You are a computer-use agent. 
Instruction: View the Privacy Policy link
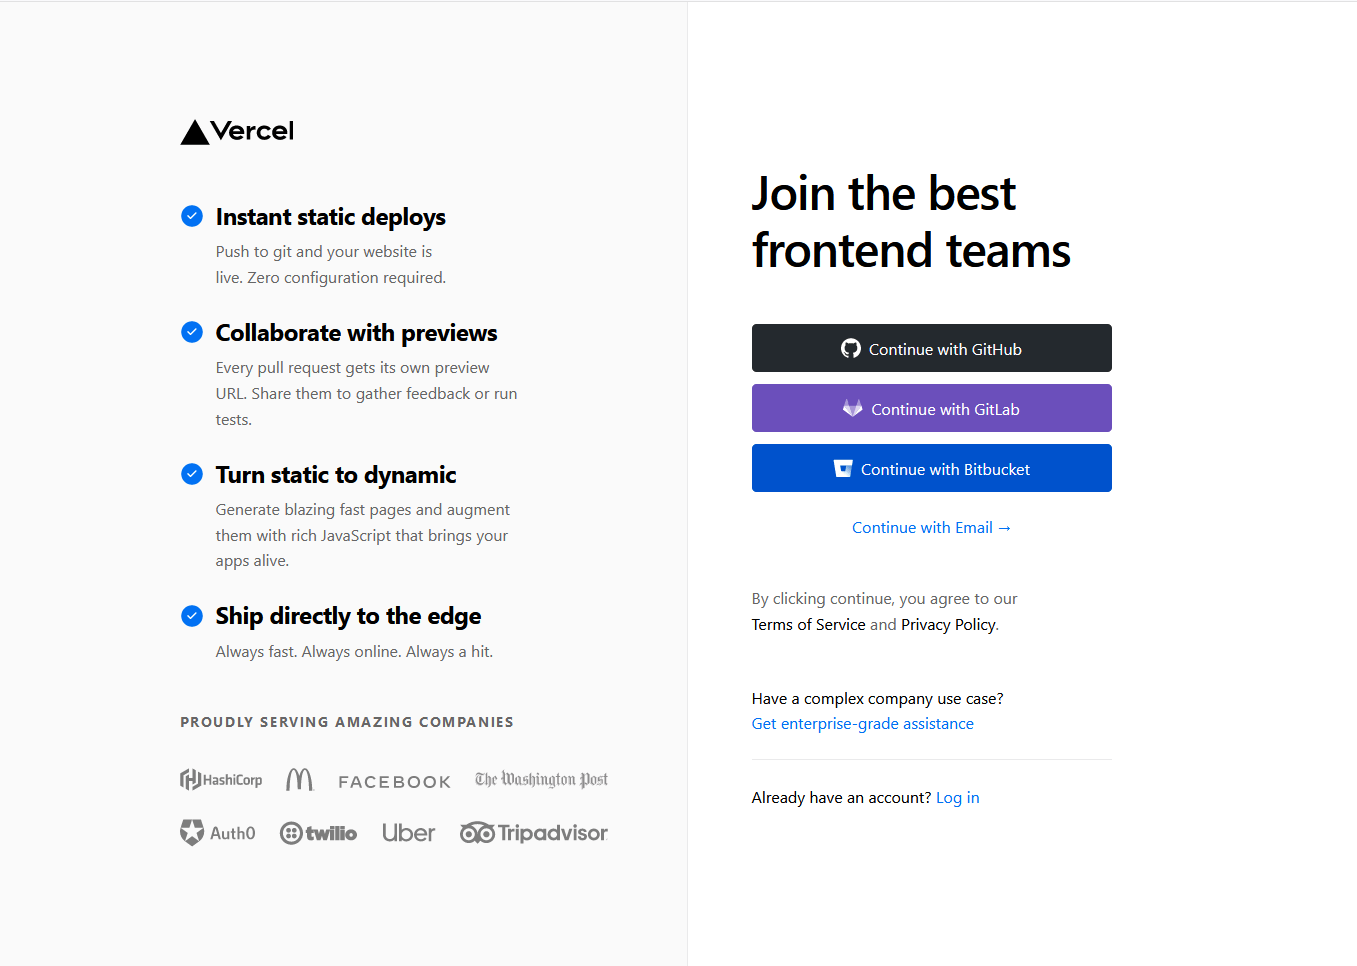click(x=948, y=625)
